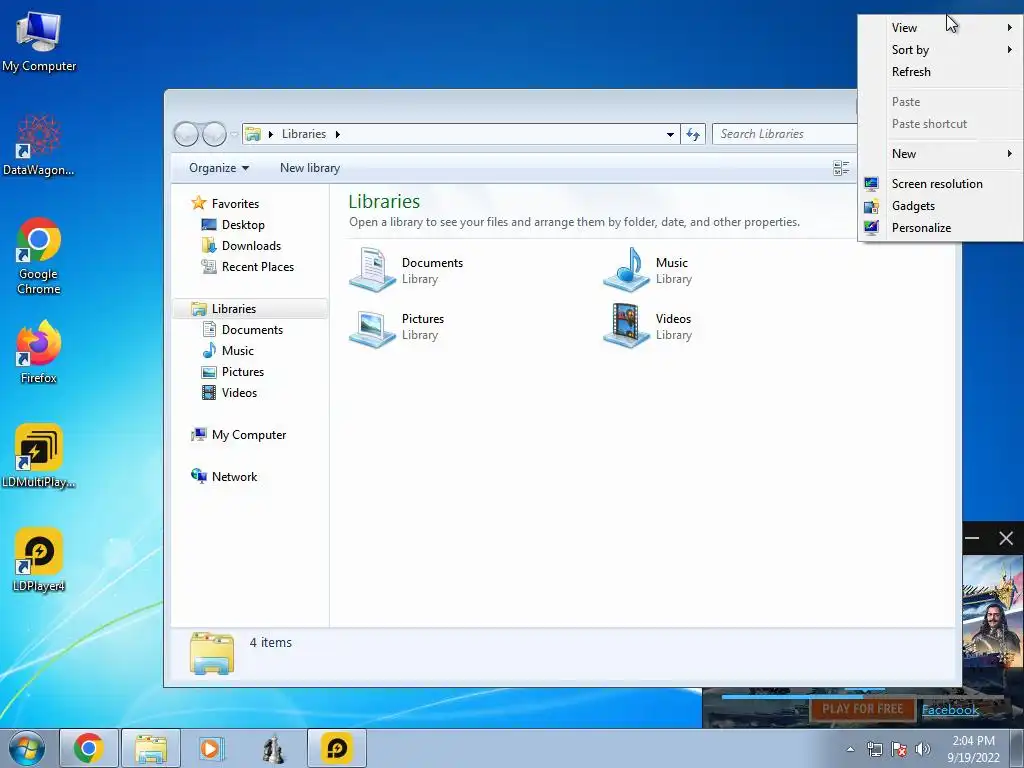Open the chess app in taskbar
Screen dimensions: 1024x768
274,748
